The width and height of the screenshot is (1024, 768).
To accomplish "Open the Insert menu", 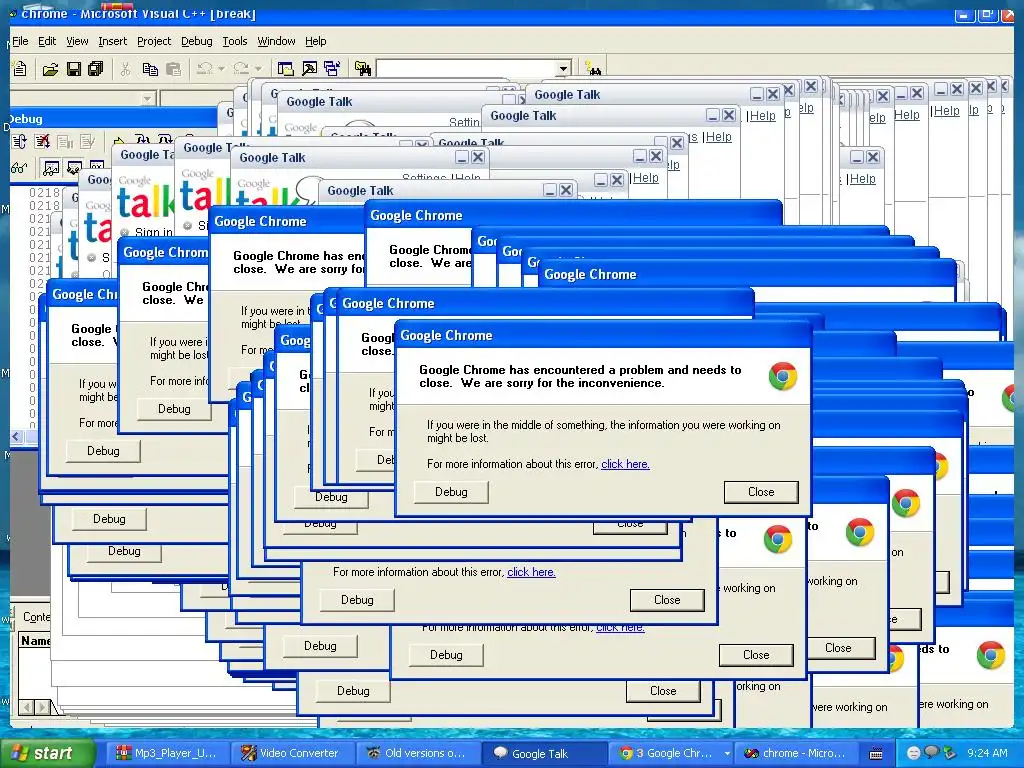I will tap(112, 41).
